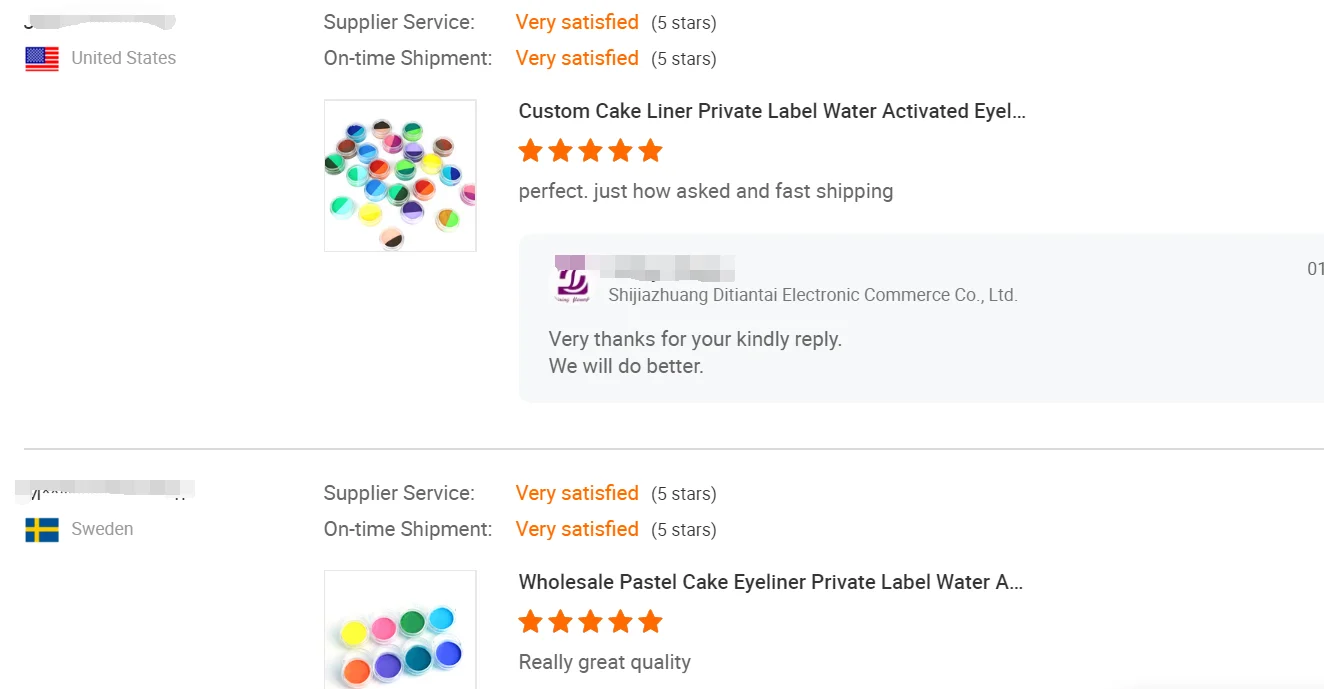
Task: Click the blurred Sweden reviewer name
Action: pos(105,490)
